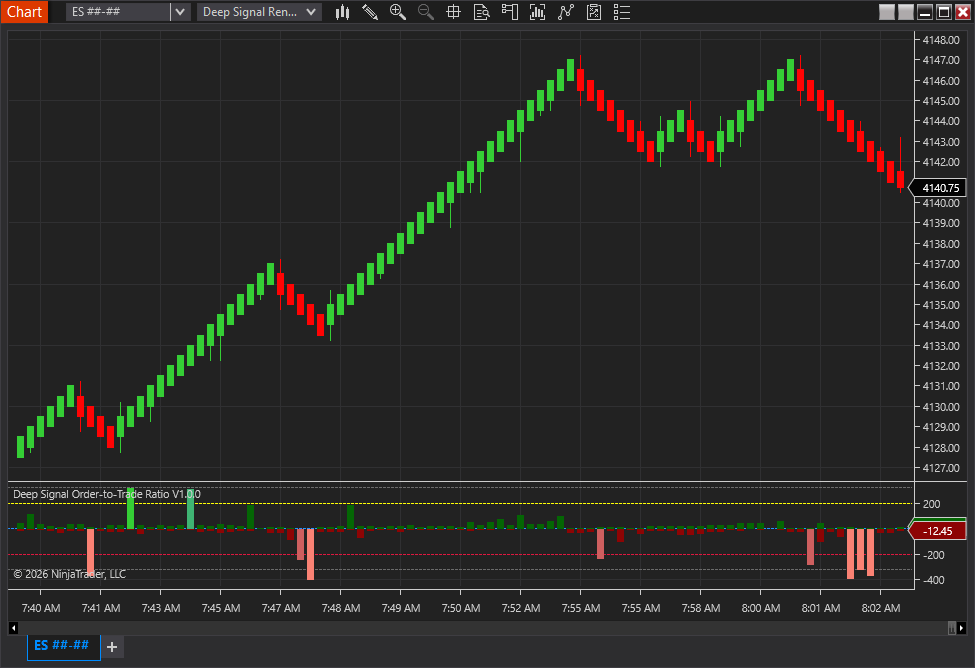Open the chart style selector icon
The image size is (975, 668).
tap(343, 12)
